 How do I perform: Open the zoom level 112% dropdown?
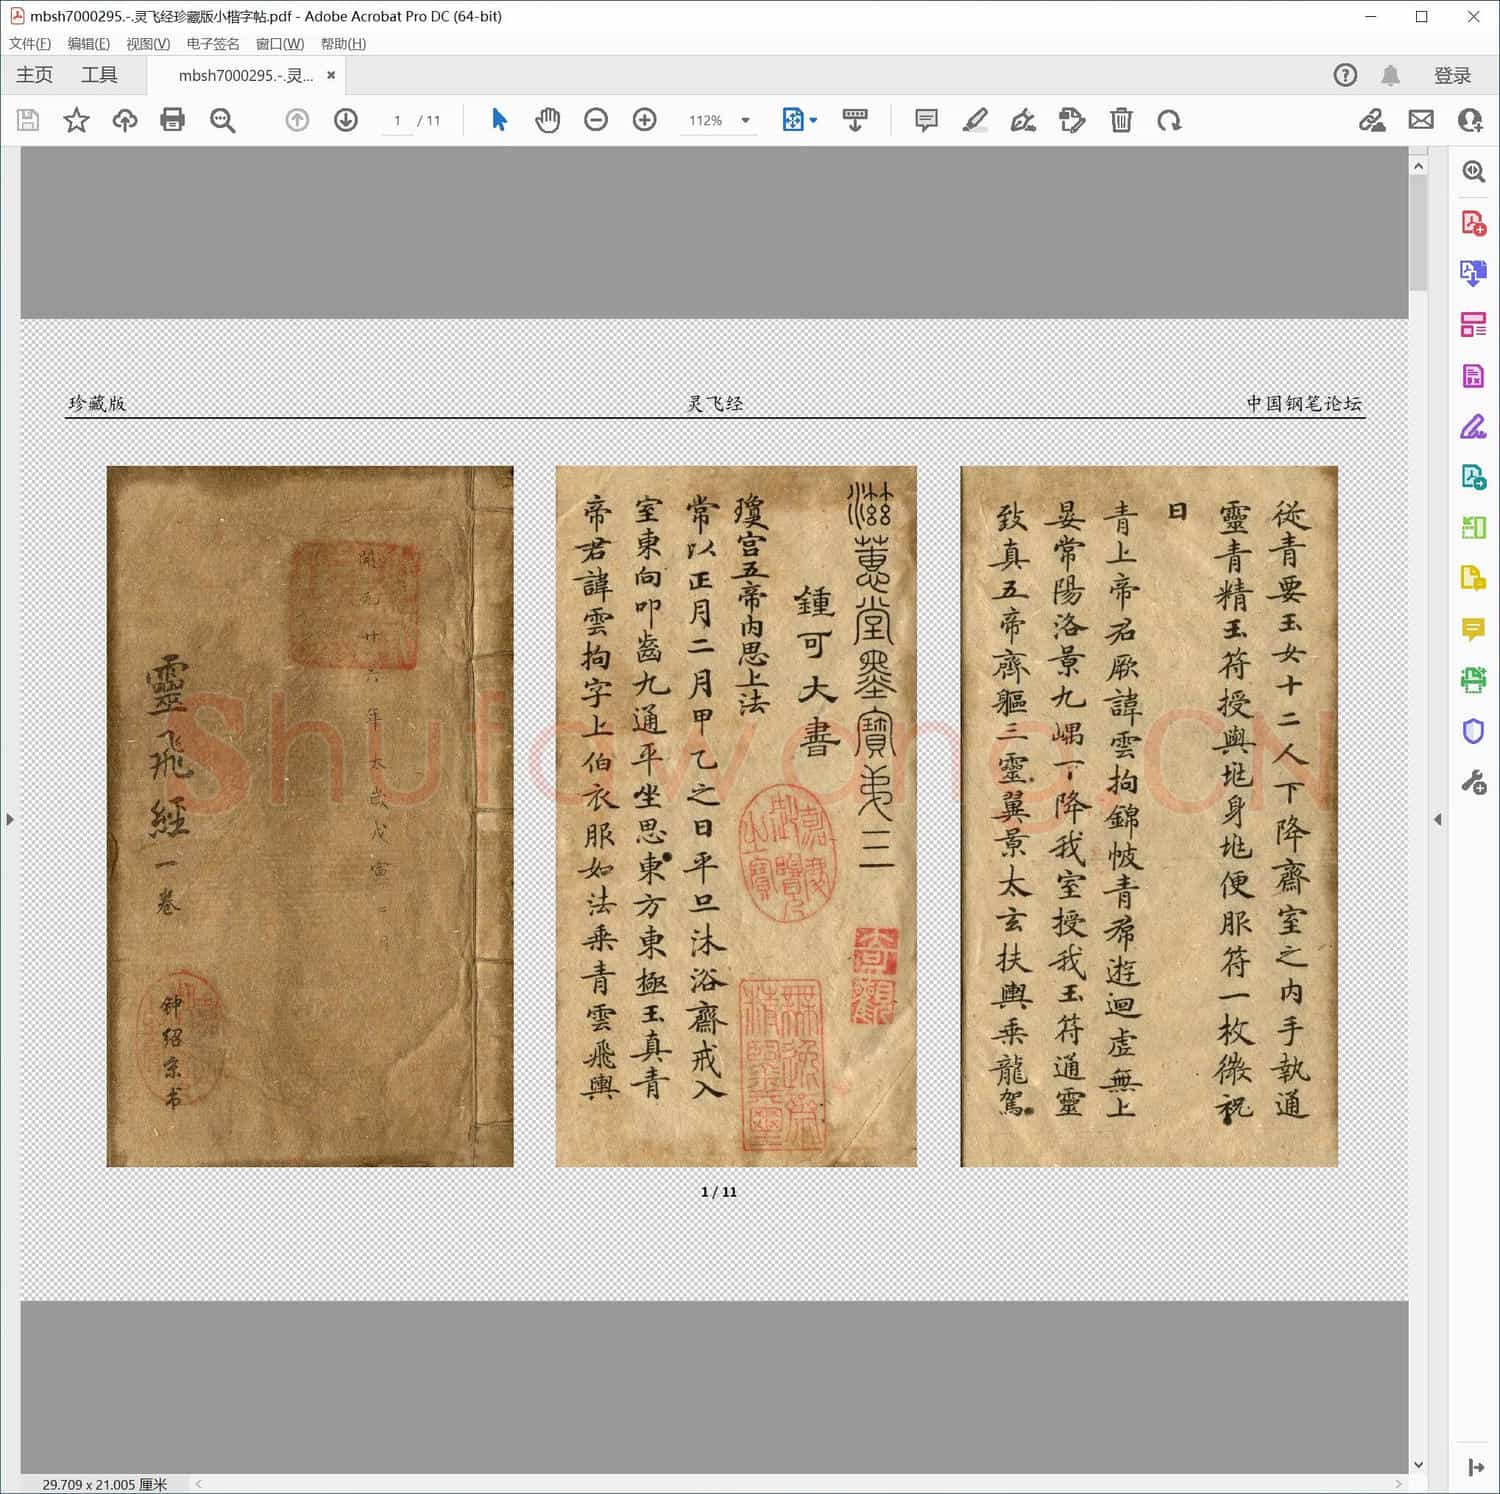[x=744, y=120]
